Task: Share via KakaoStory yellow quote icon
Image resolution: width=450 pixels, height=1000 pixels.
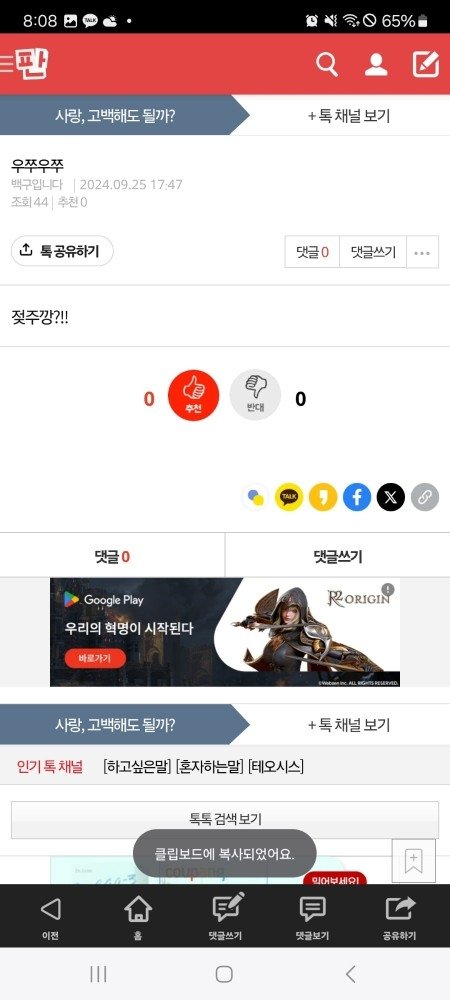Action: pyautogui.click(x=323, y=497)
